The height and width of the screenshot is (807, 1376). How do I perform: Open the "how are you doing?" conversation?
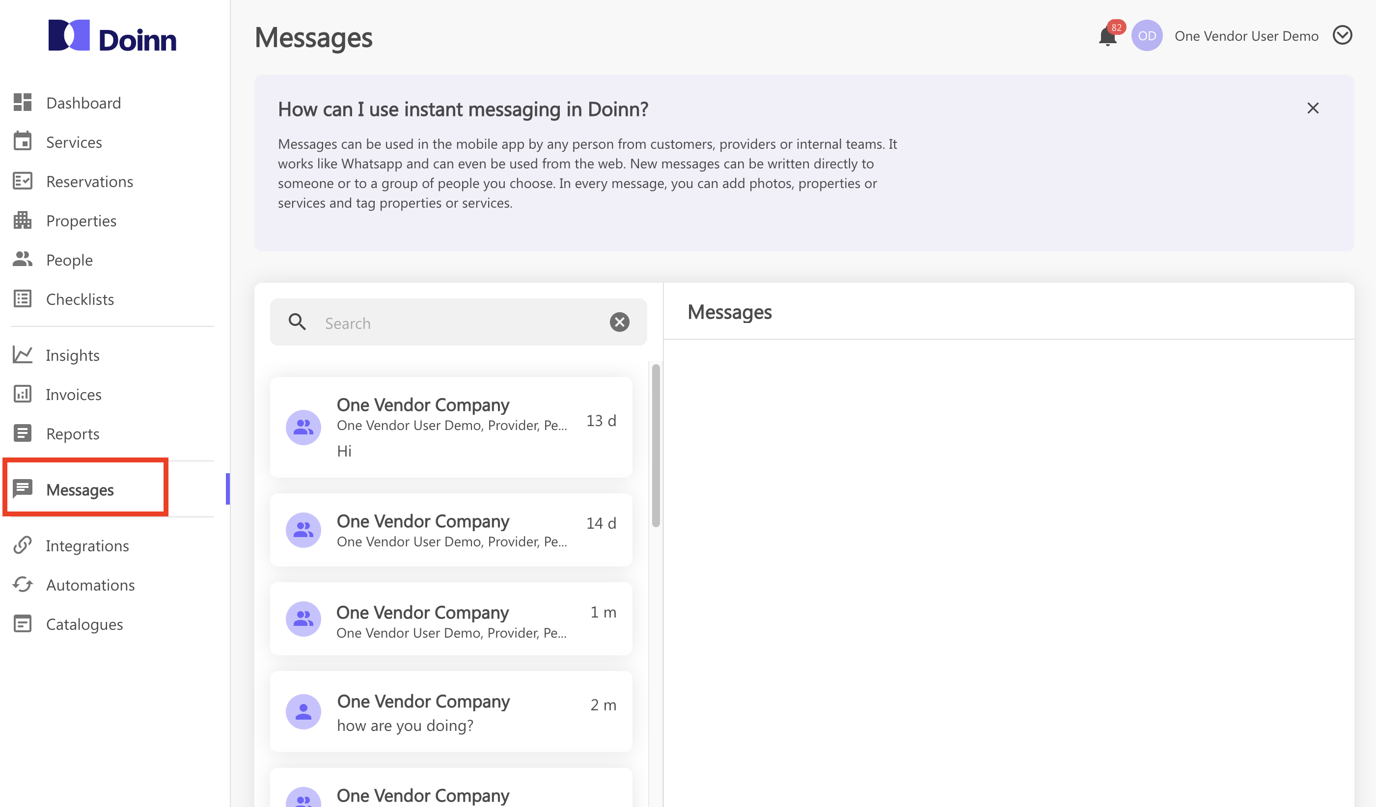click(x=451, y=712)
